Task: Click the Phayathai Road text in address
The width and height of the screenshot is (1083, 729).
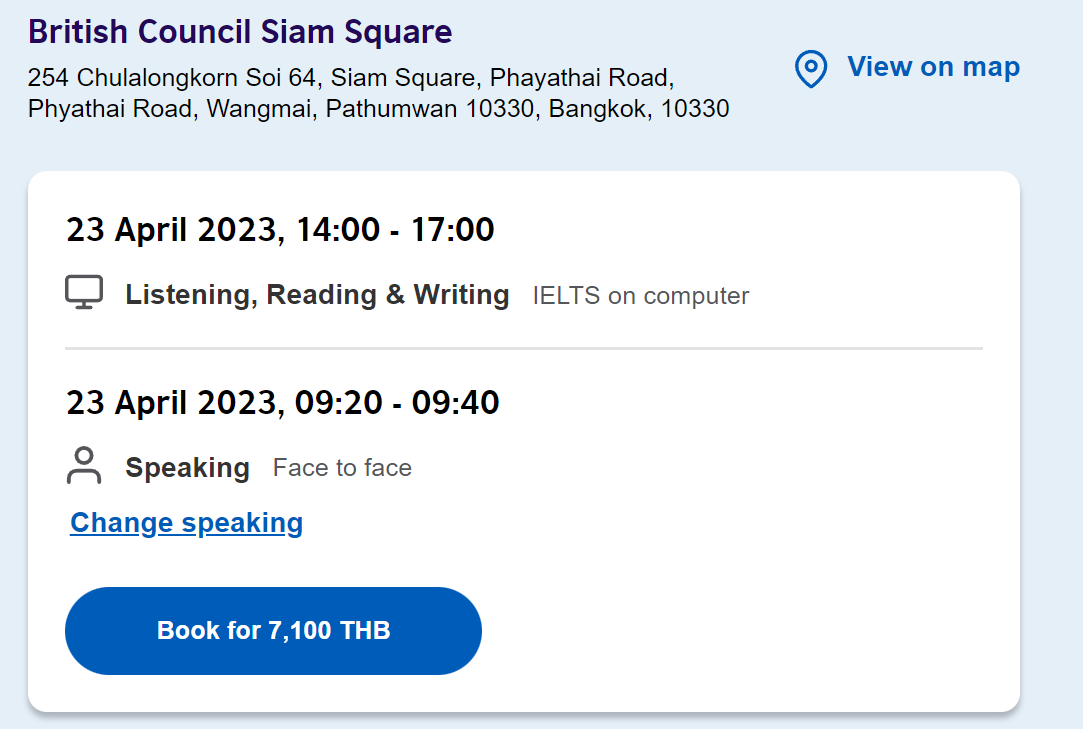Action: (x=581, y=77)
